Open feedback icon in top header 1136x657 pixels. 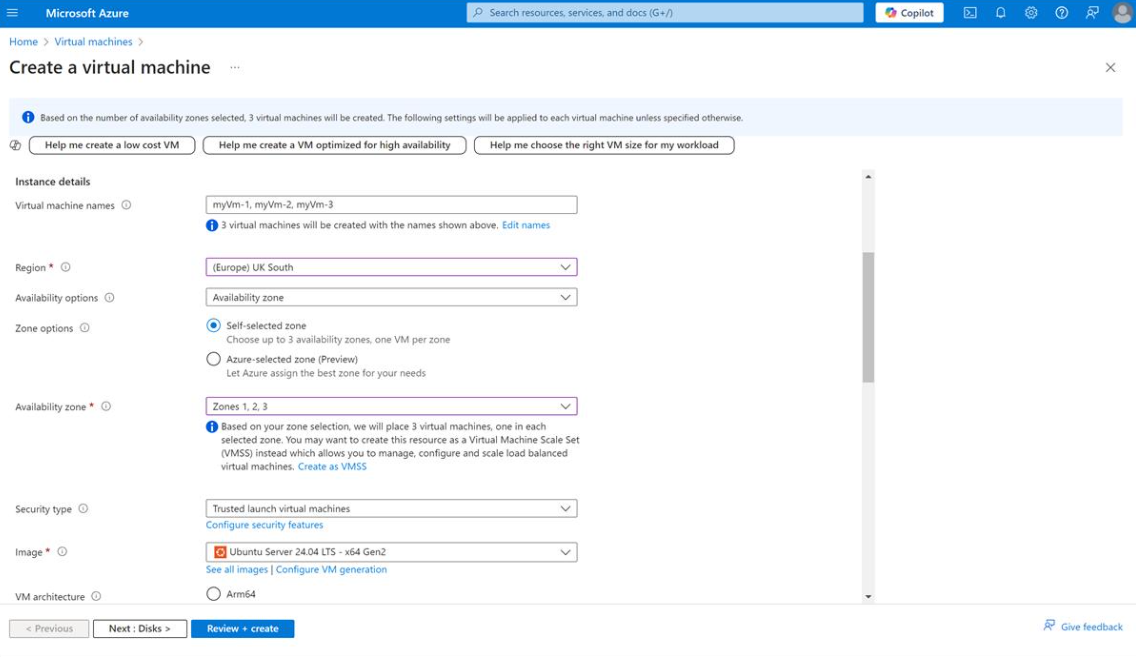click(1092, 13)
